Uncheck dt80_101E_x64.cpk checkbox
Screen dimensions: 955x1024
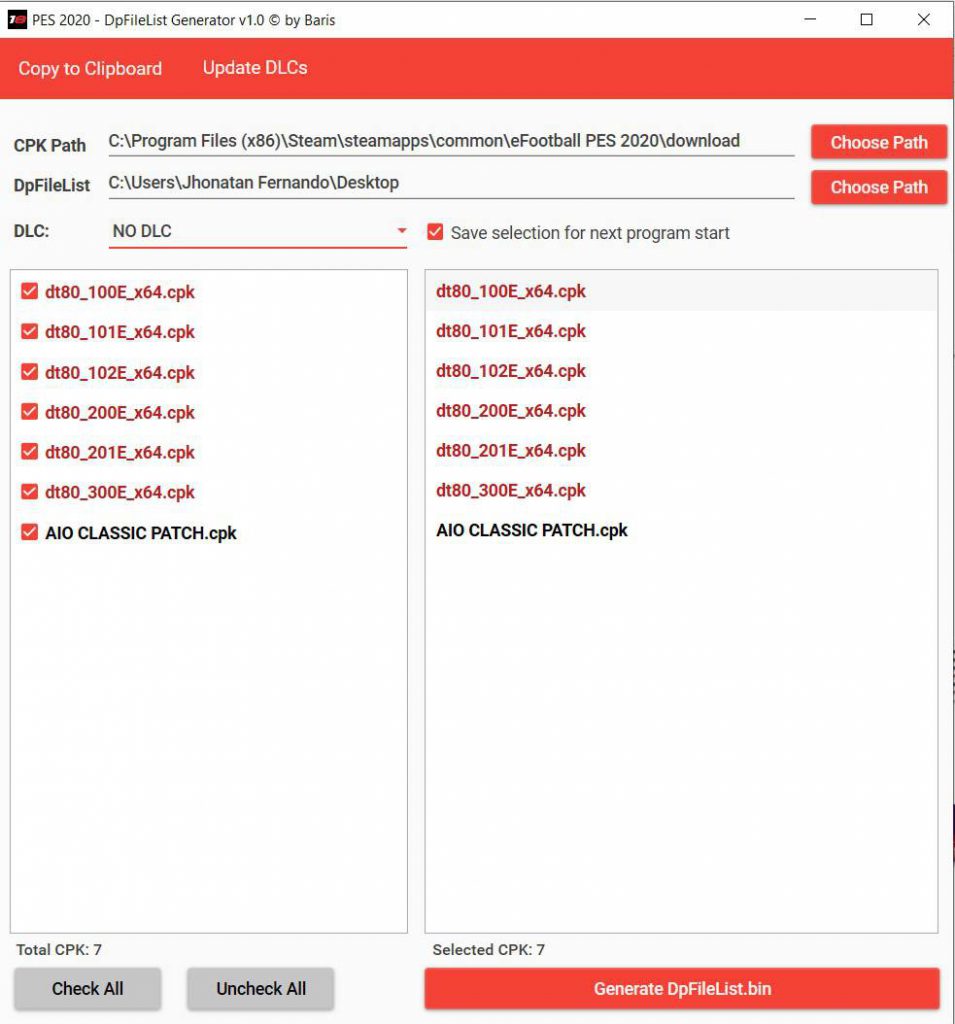coord(29,332)
